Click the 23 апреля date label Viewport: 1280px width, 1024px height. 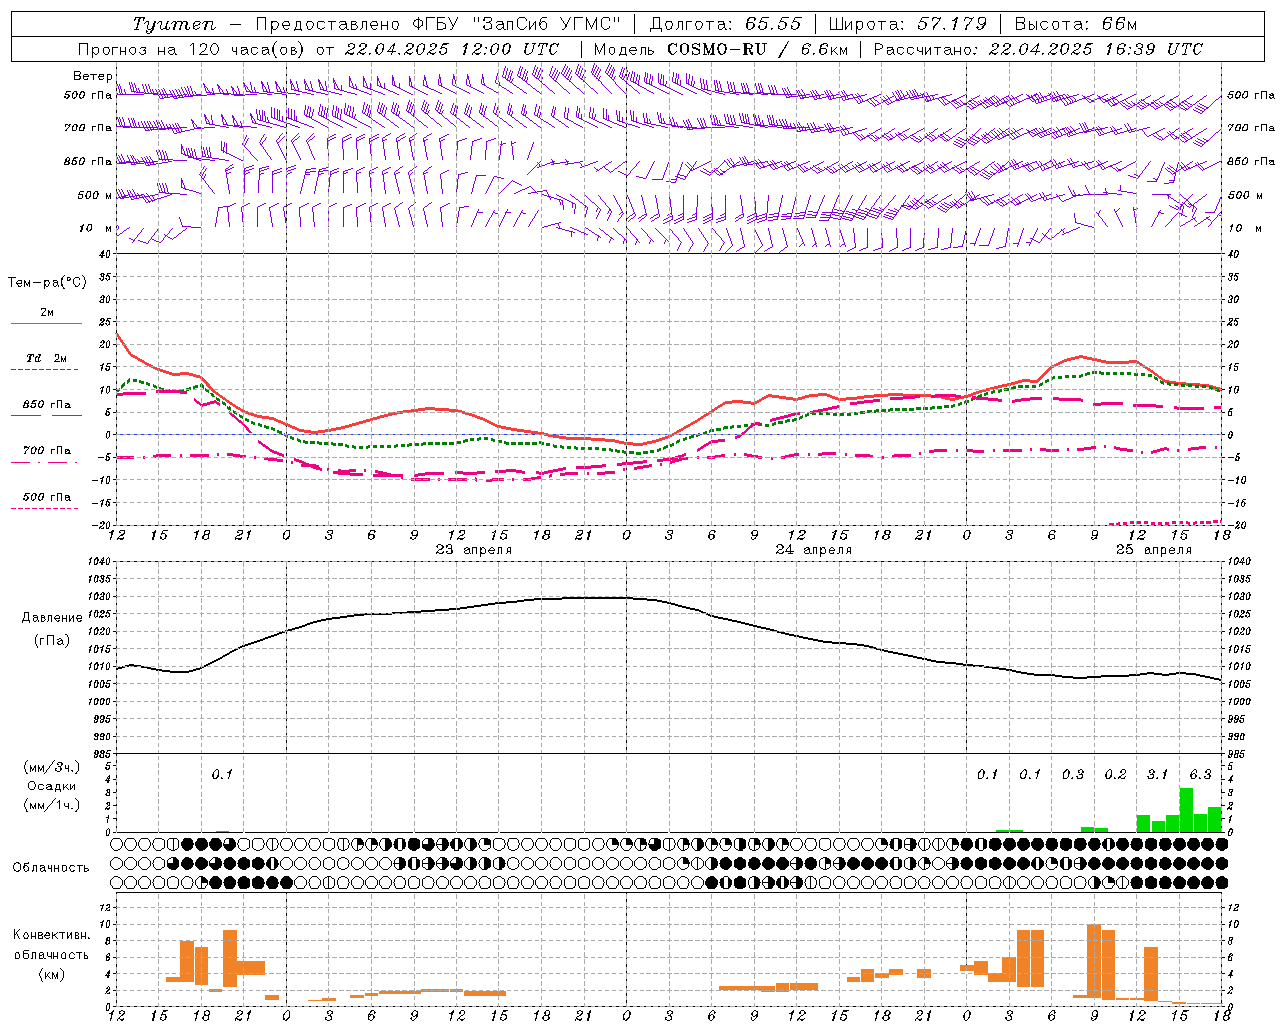(x=474, y=550)
